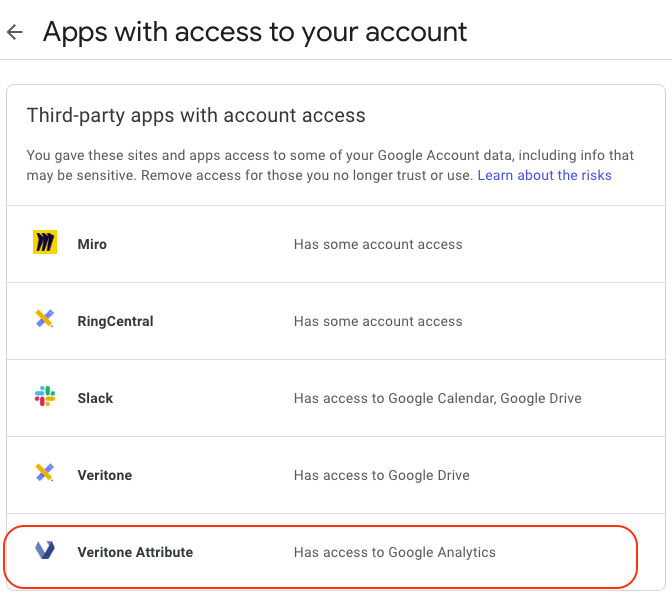Screen dimensions: 672x599
Task: Select the Slack app name
Action: click(x=95, y=398)
